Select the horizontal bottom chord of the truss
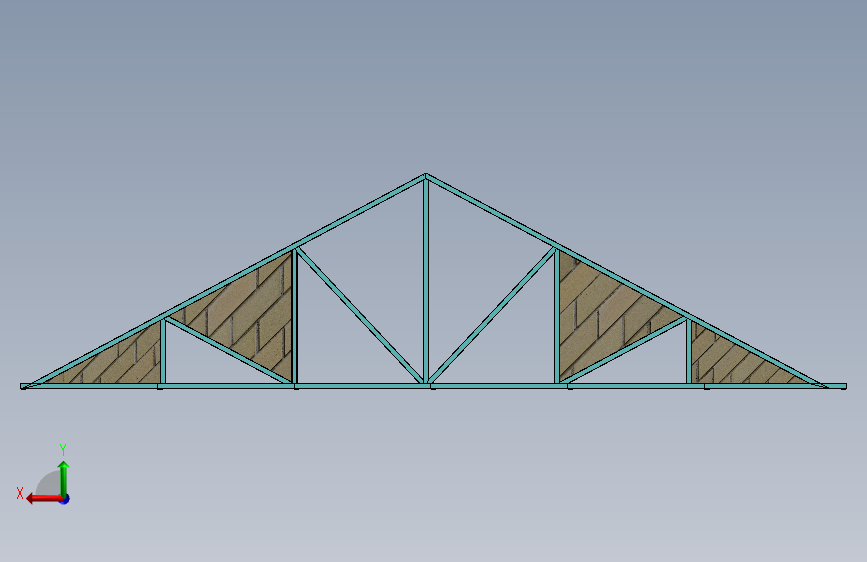This screenshot has width=867, height=562. (x=434, y=386)
